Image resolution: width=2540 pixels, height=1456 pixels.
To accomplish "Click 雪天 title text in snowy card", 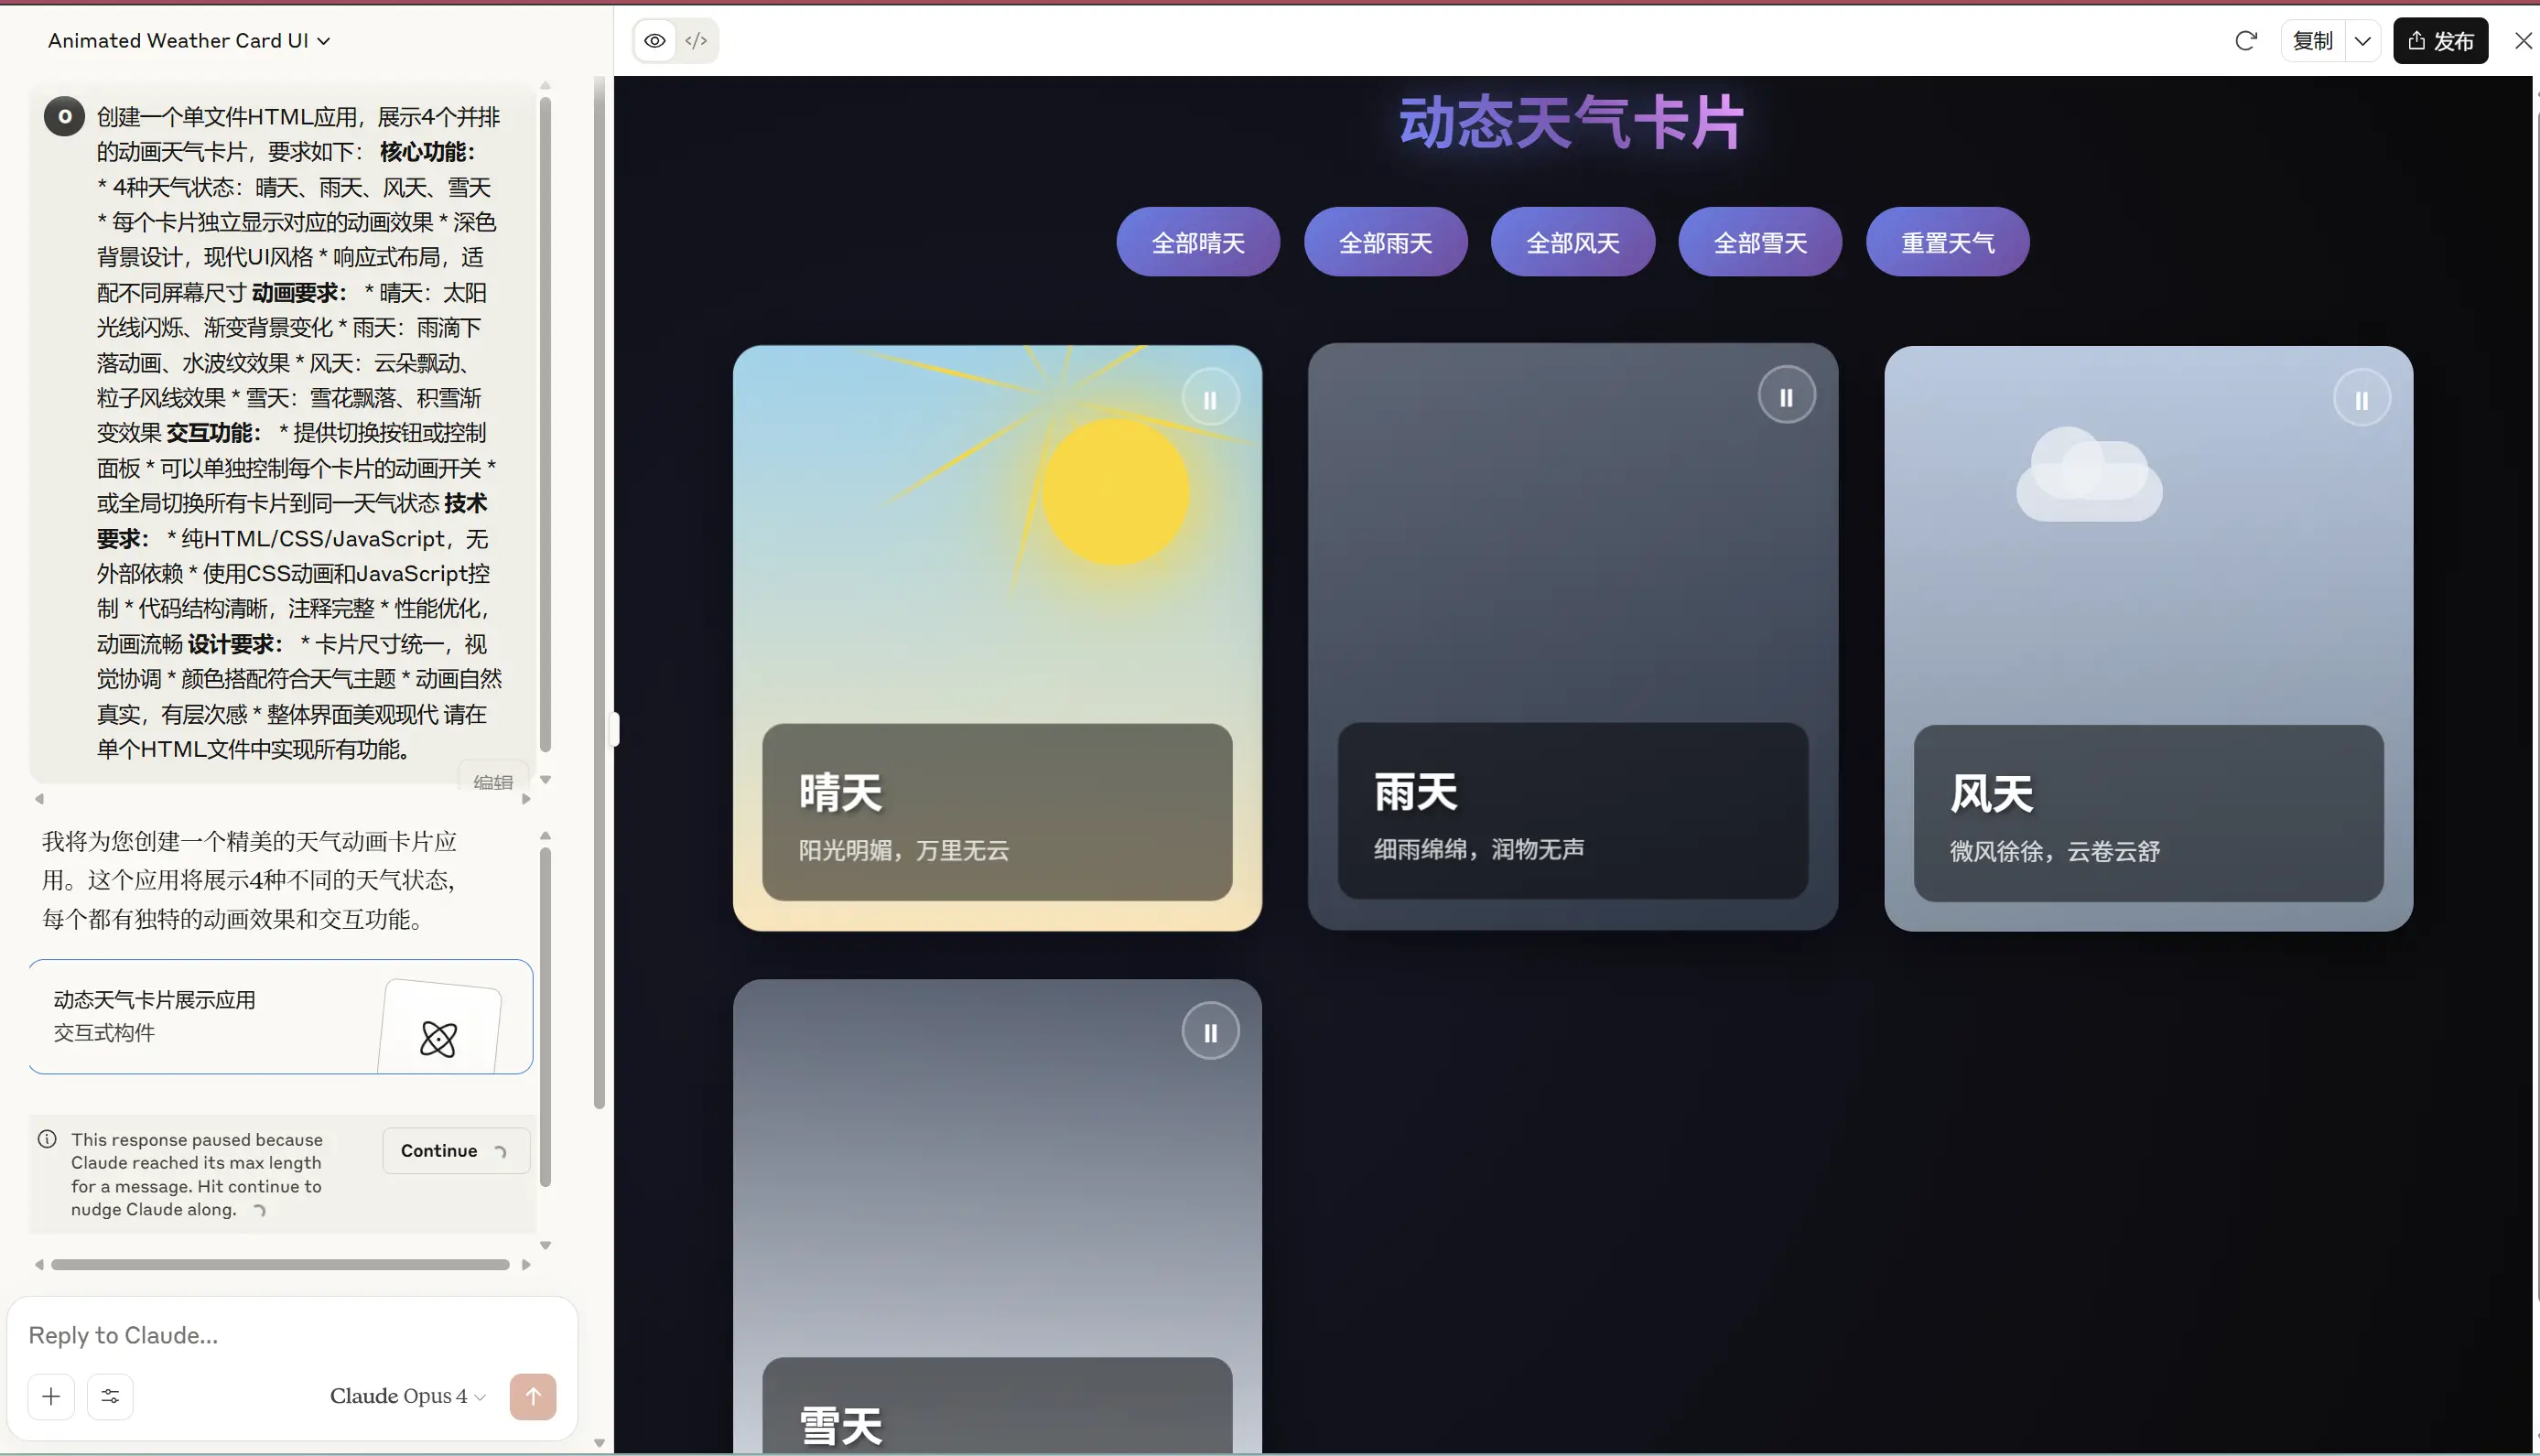I will [841, 1426].
